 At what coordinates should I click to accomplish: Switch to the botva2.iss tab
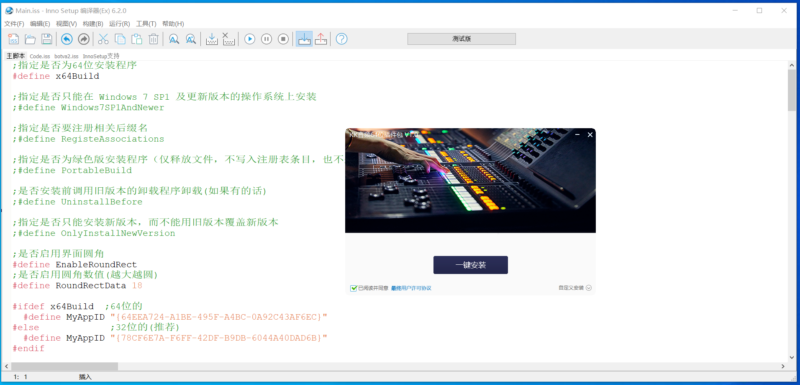click(66, 56)
